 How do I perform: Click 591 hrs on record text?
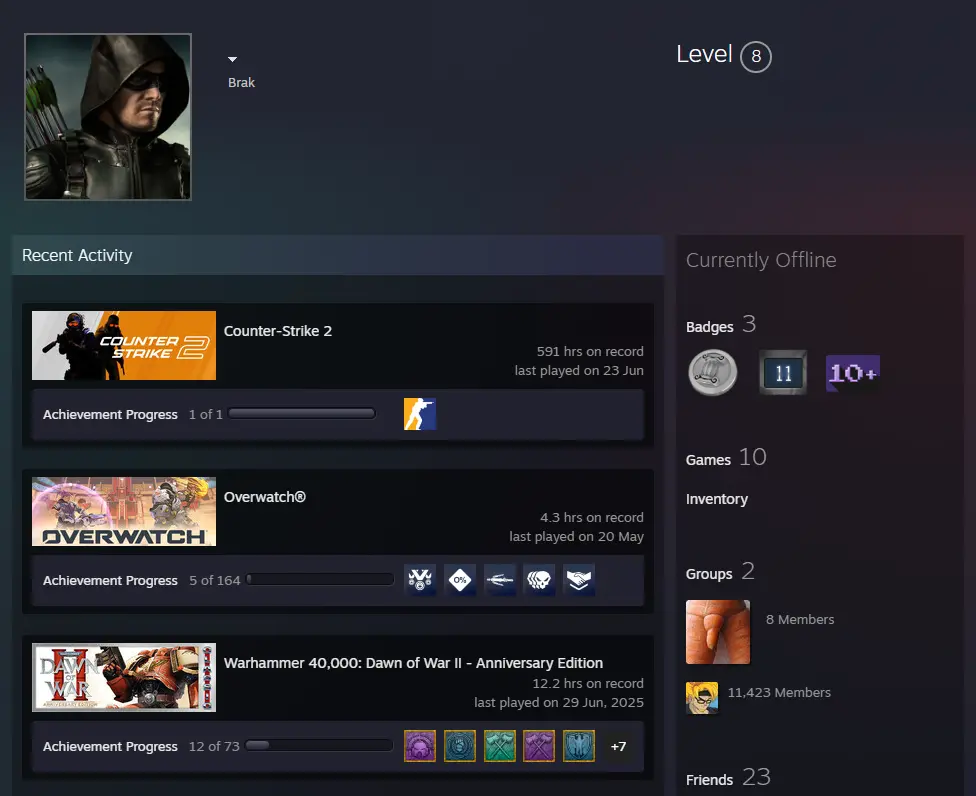(x=590, y=351)
